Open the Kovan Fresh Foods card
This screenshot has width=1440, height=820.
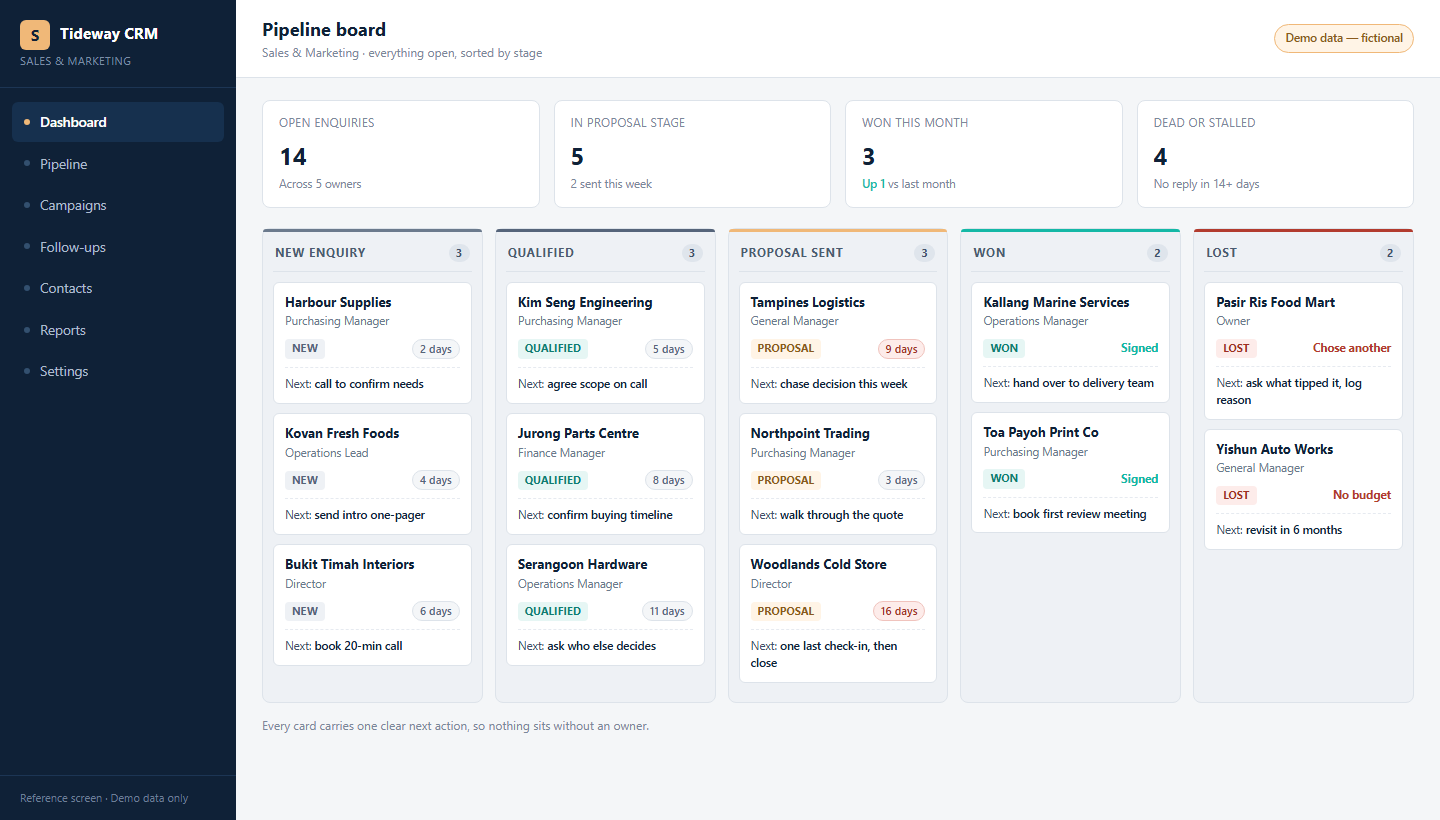coord(372,474)
